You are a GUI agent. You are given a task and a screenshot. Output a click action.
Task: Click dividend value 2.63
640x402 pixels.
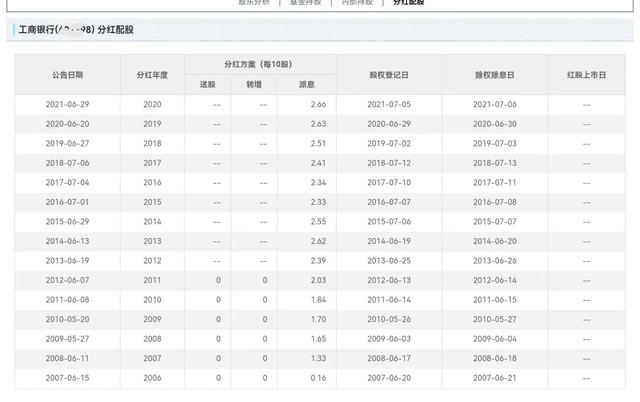point(318,124)
